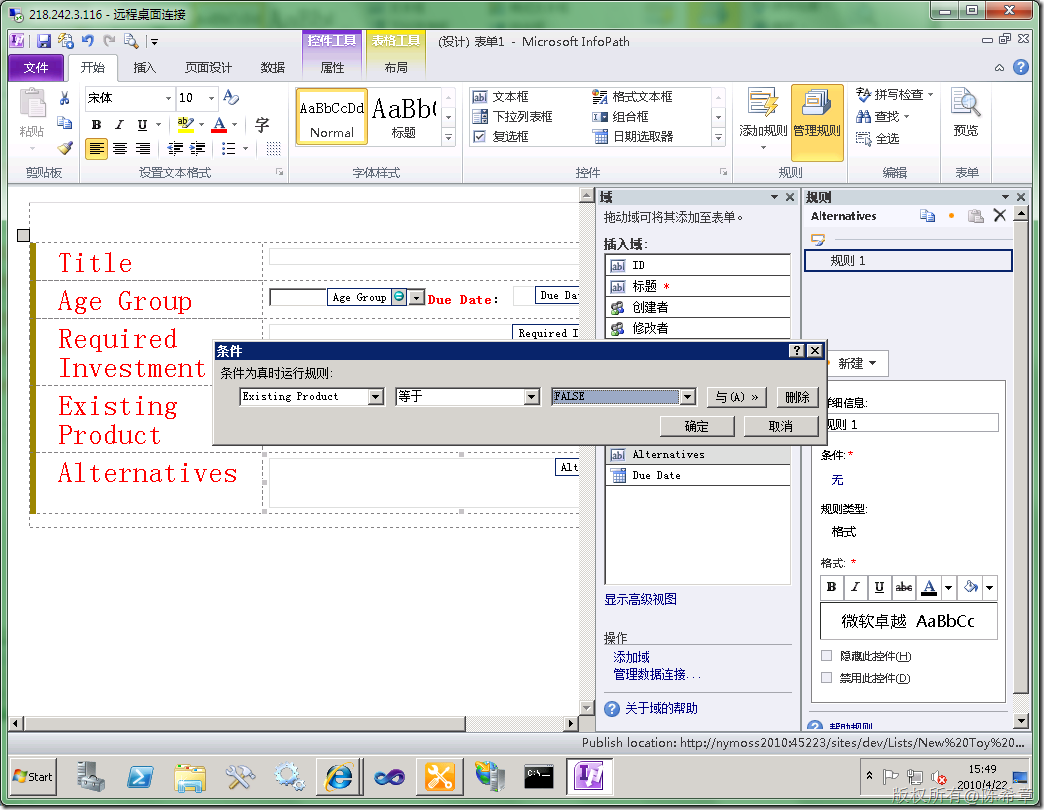
Task: Toggle bold in rule format bar
Action: (832, 587)
